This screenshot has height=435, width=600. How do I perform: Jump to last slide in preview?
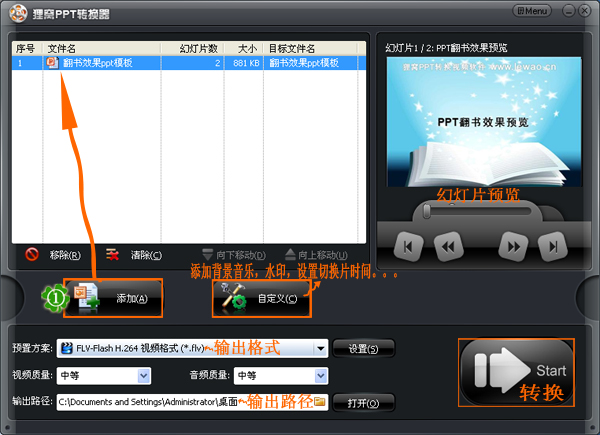coord(553,247)
